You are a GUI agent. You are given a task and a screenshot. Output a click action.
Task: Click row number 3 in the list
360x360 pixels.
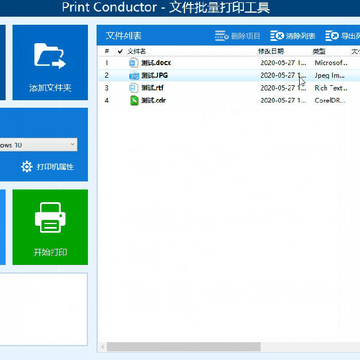point(107,88)
